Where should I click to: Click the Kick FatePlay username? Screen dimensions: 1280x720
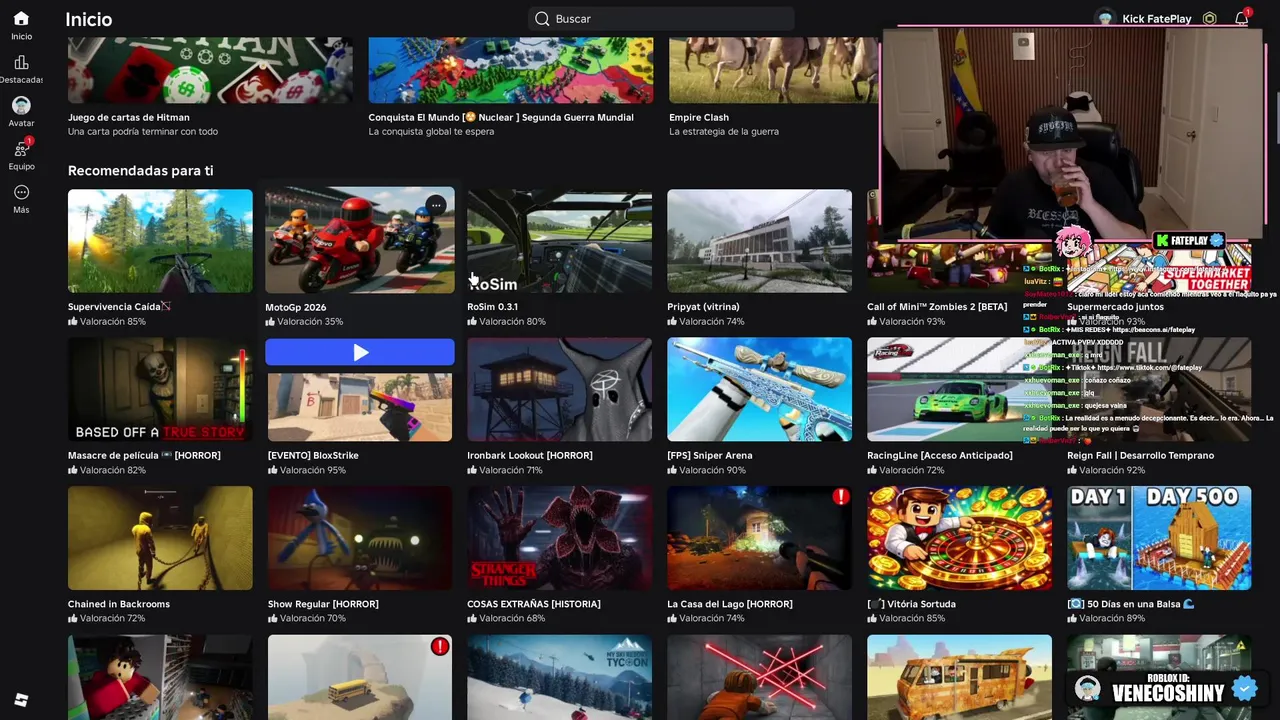click(1157, 19)
